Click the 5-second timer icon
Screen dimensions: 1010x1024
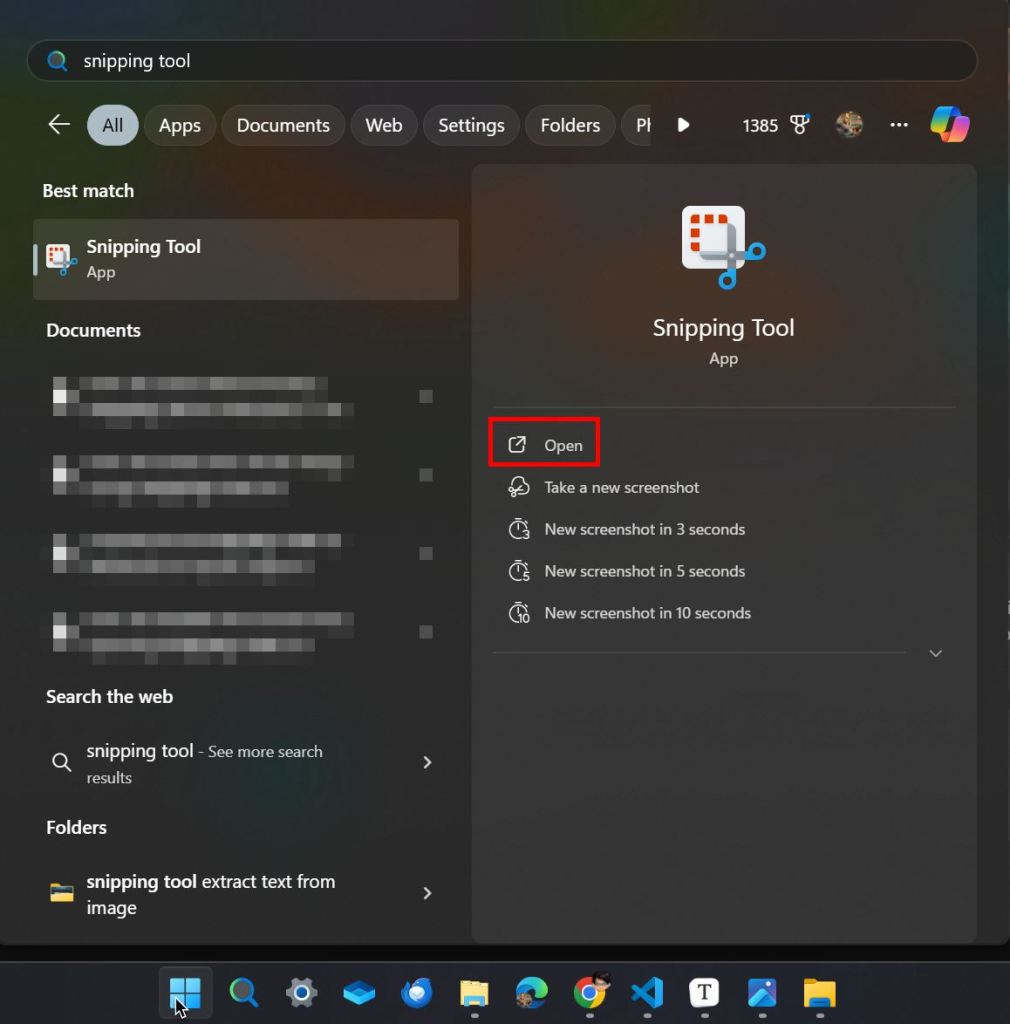point(519,571)
